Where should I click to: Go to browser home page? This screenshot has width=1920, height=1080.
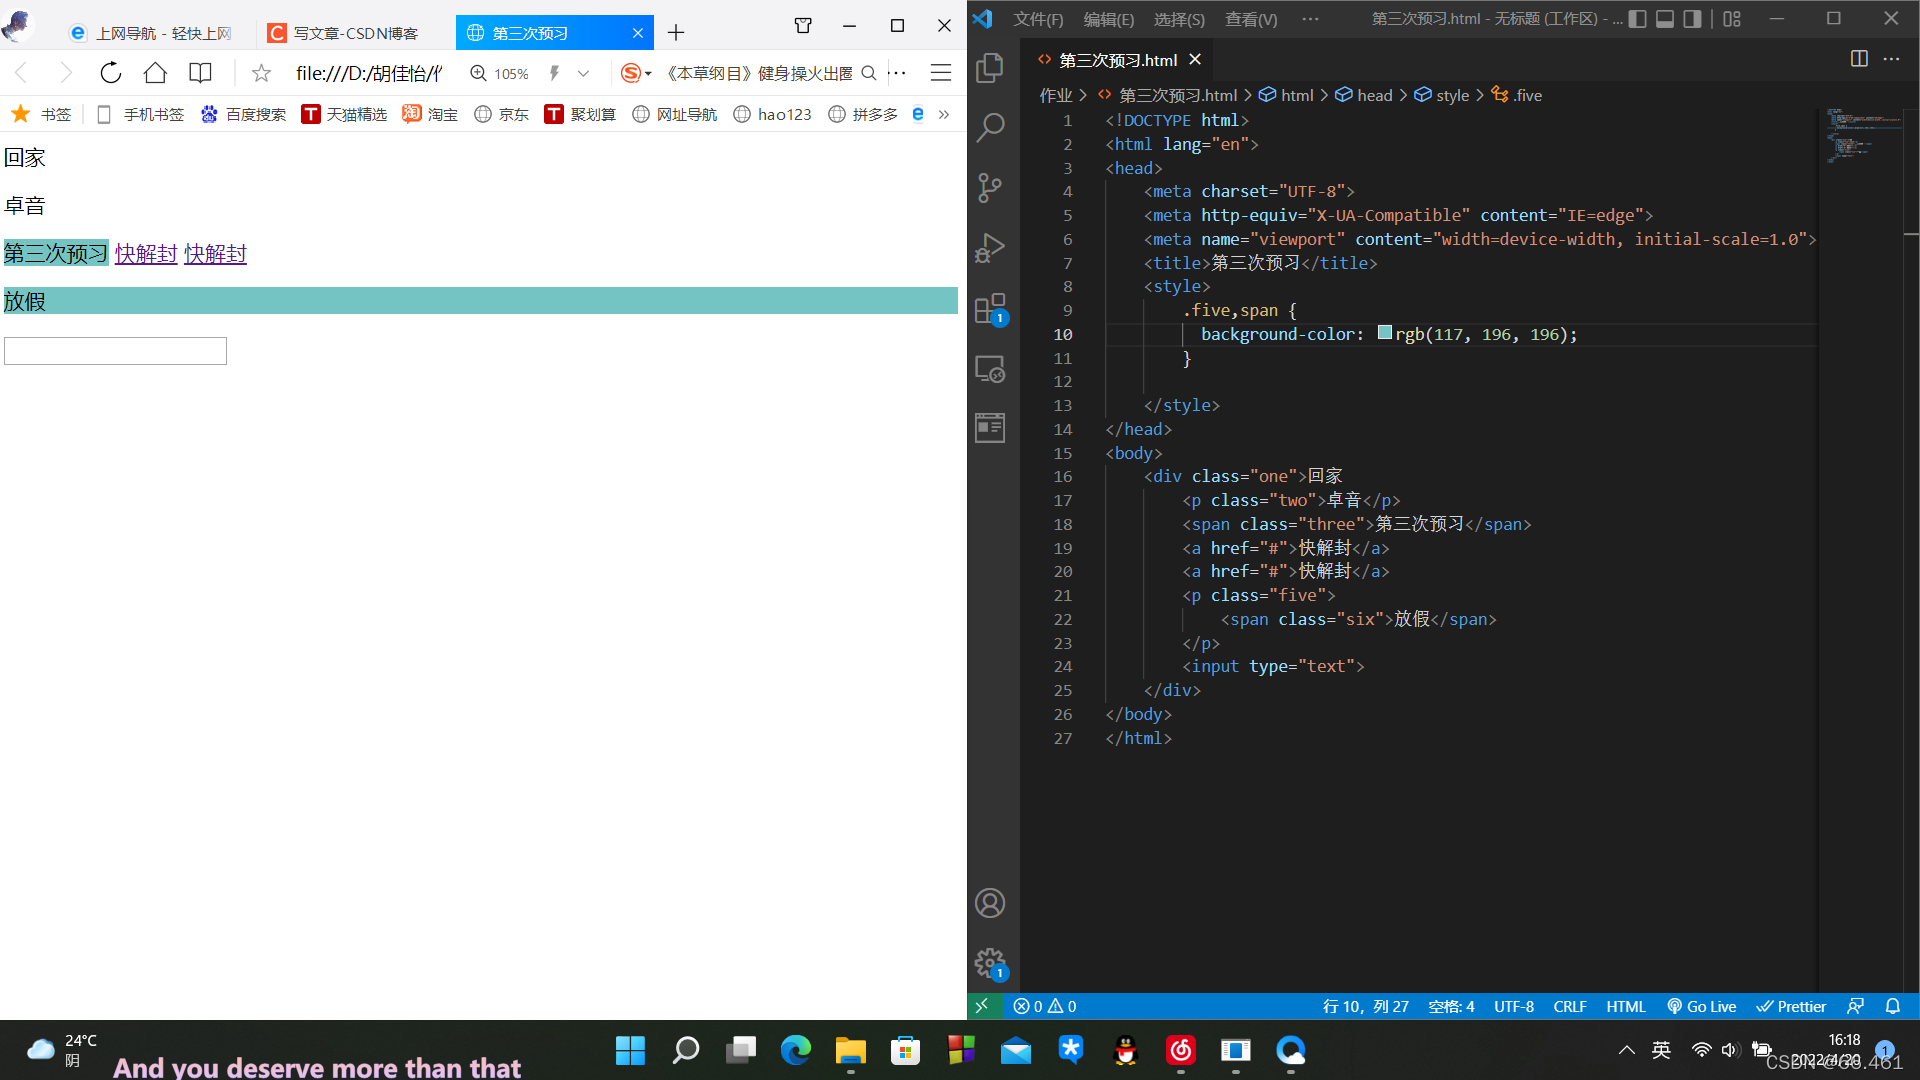coord(155,72)
